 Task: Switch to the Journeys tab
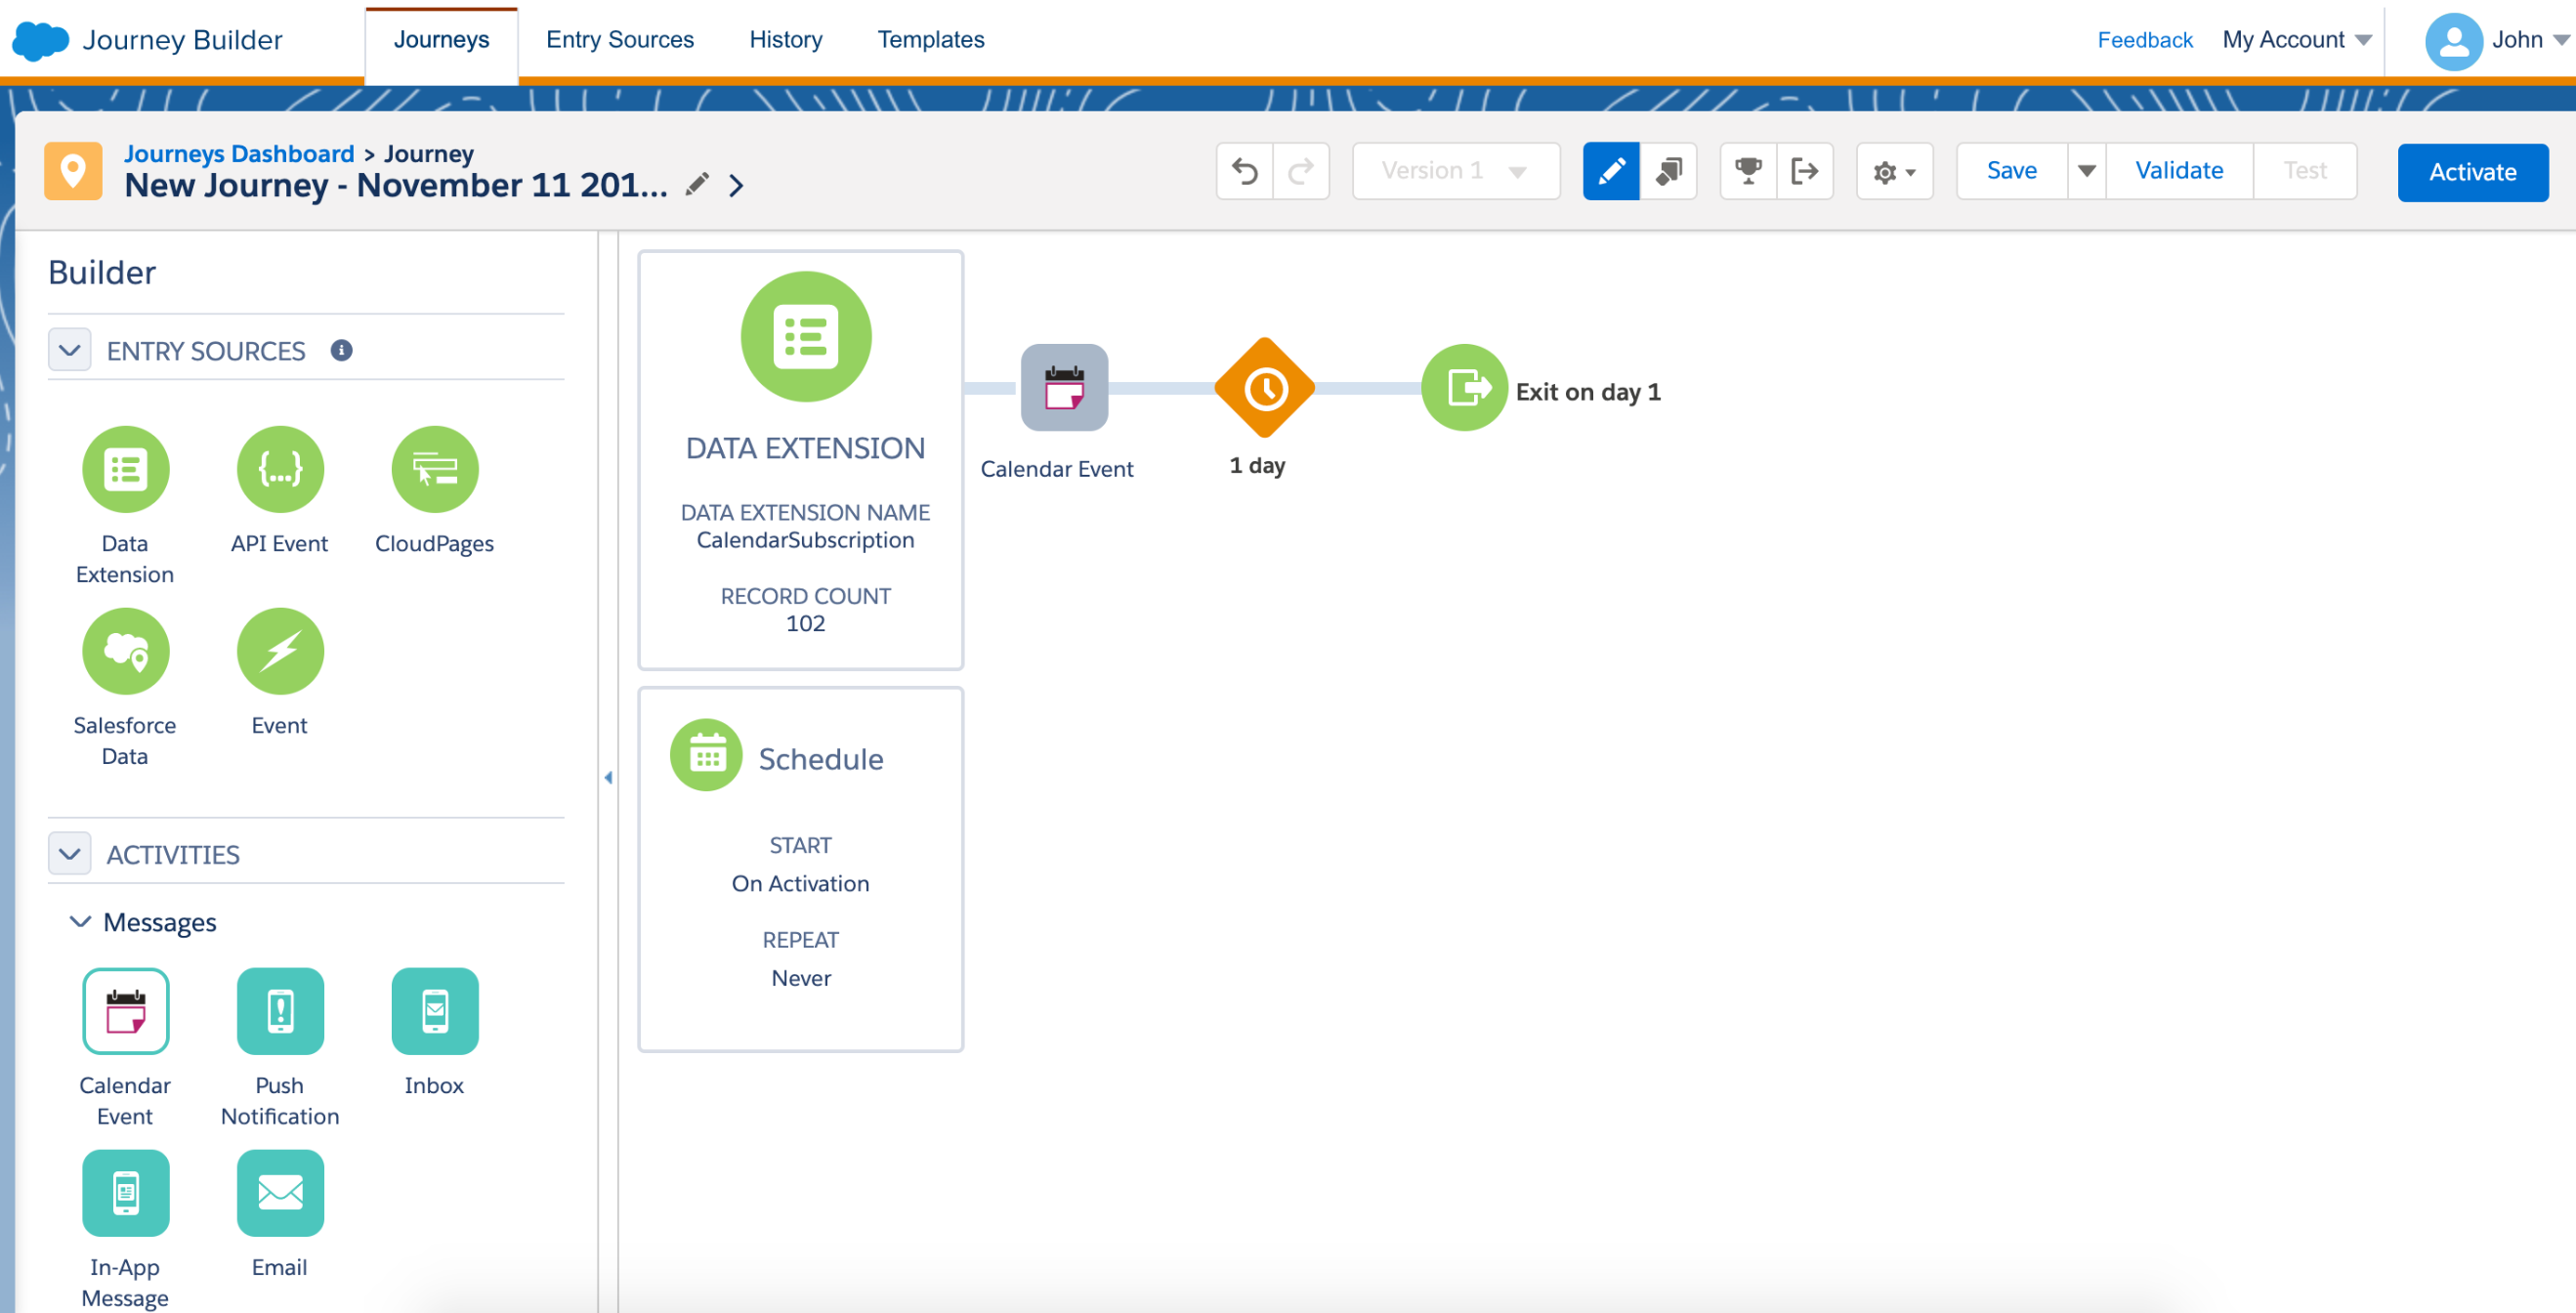(x=441, y=40)
